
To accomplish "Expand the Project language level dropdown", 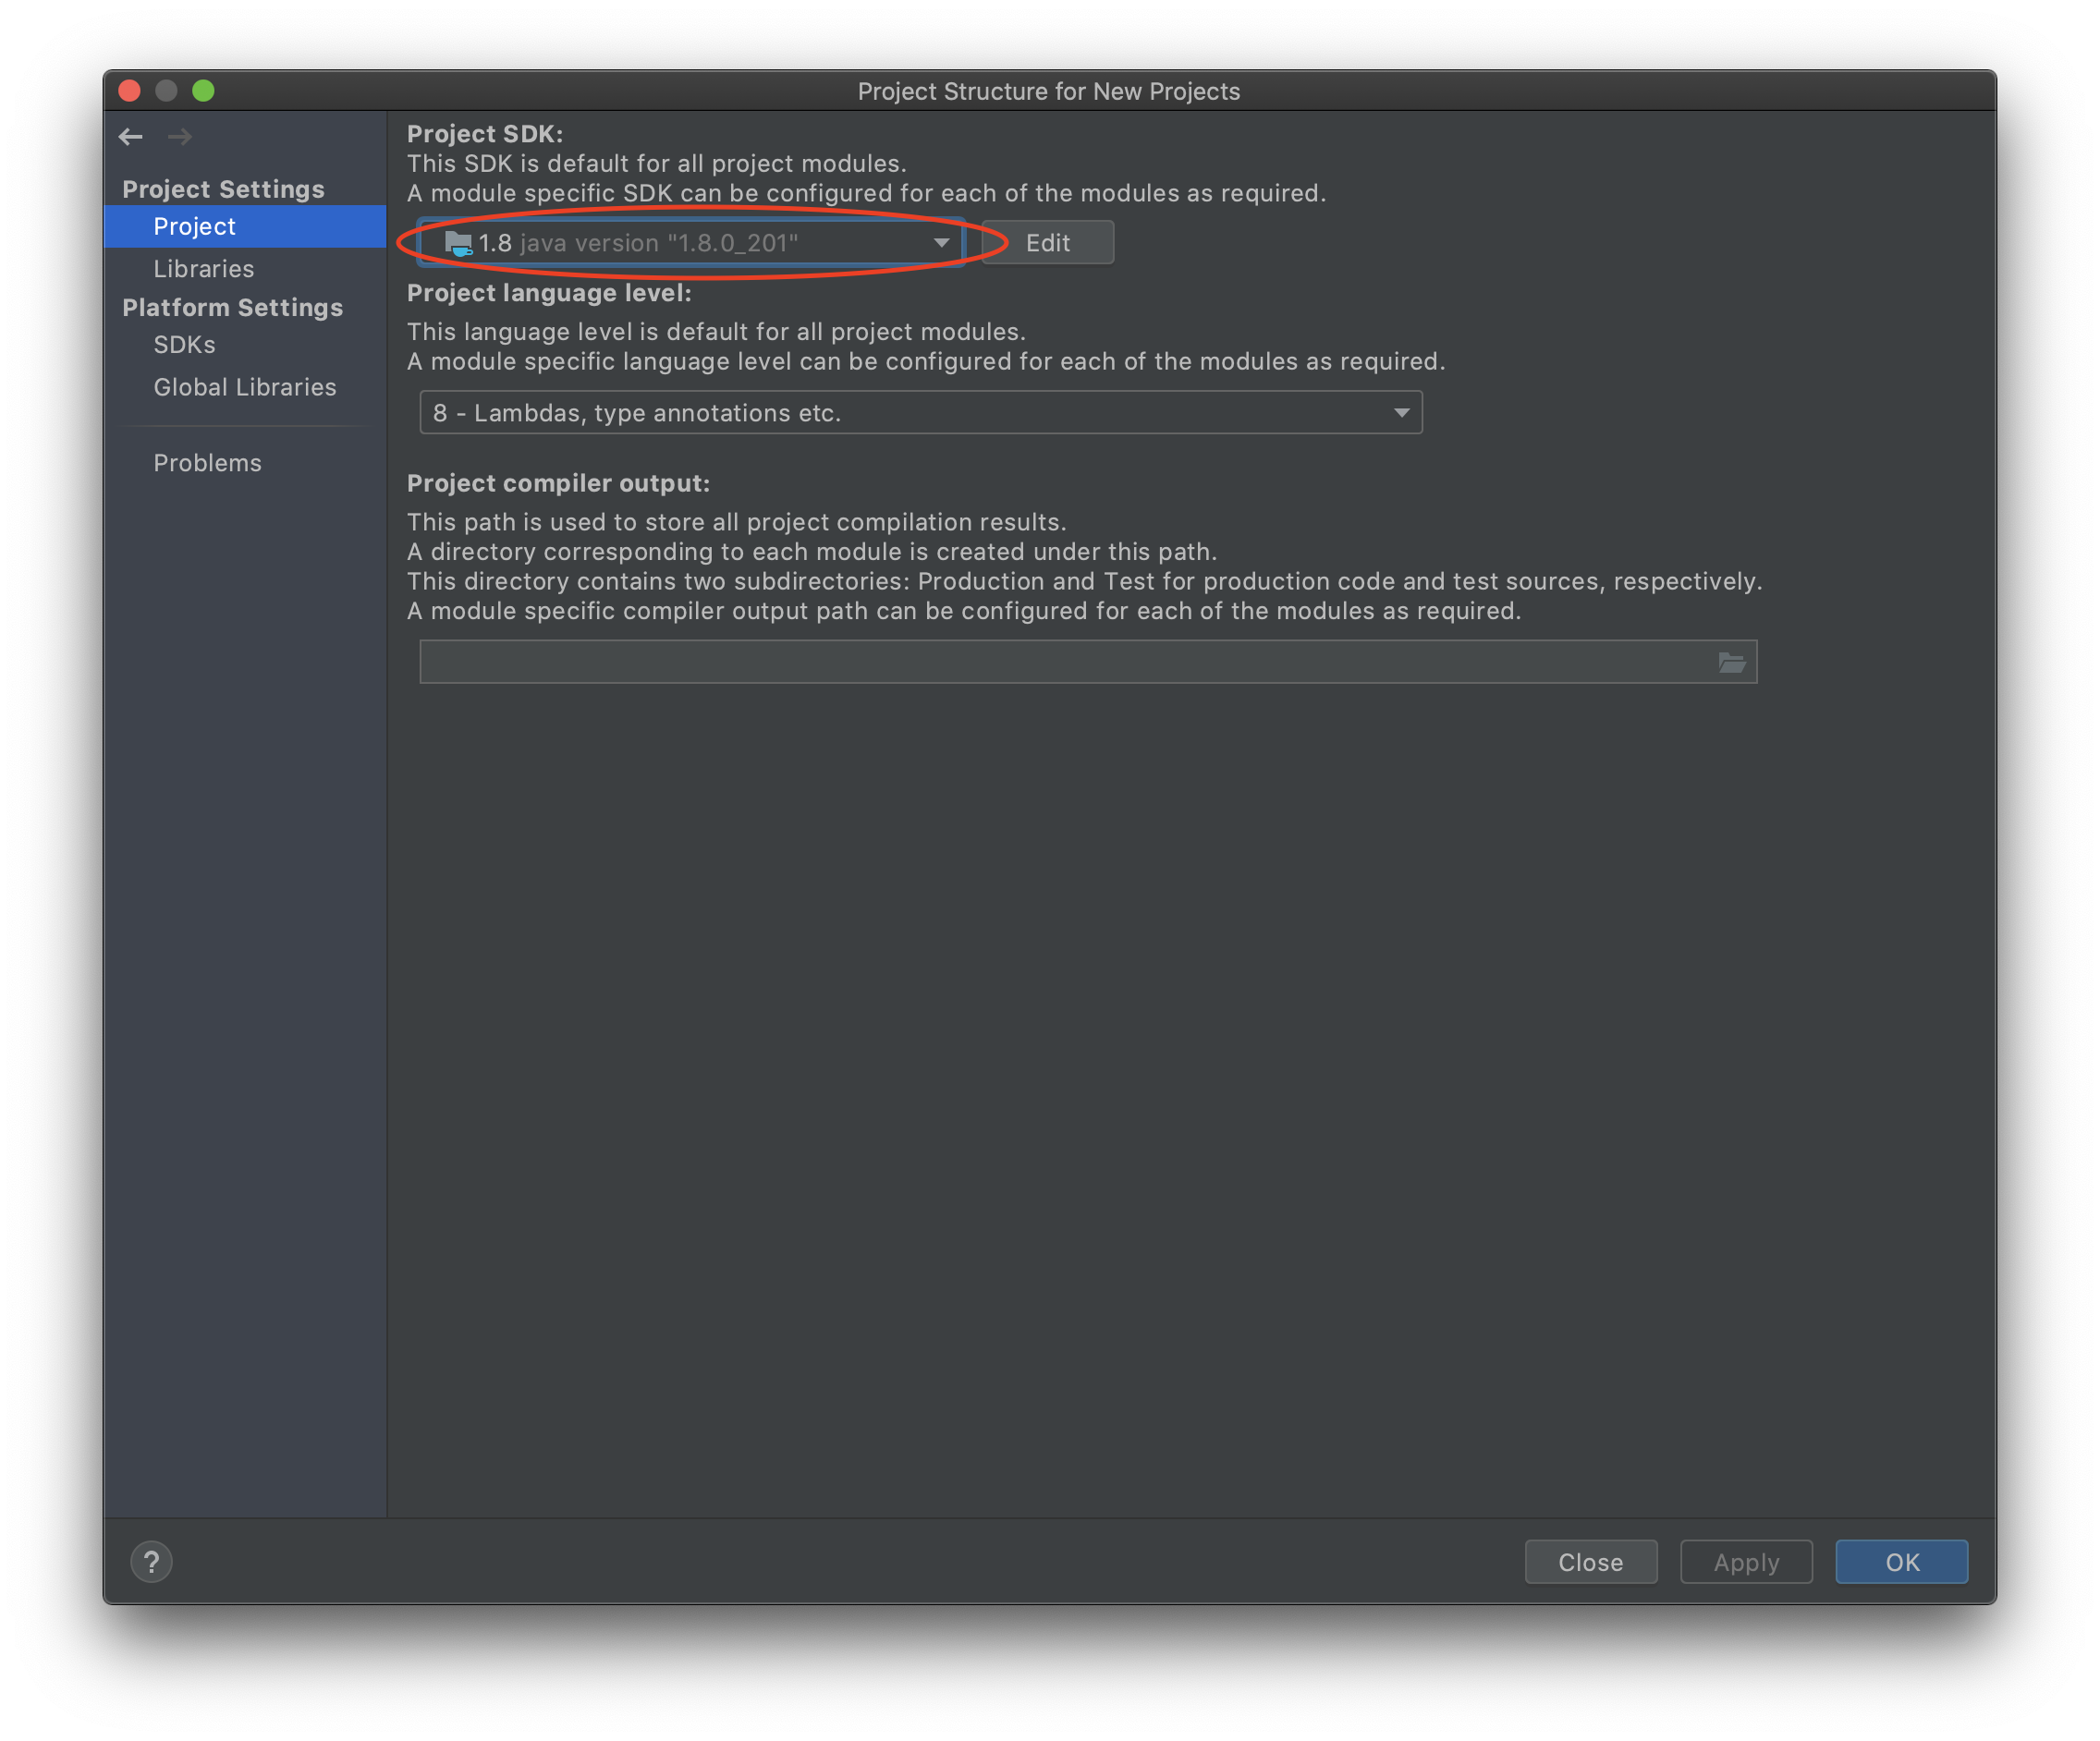I will 1401,413.
